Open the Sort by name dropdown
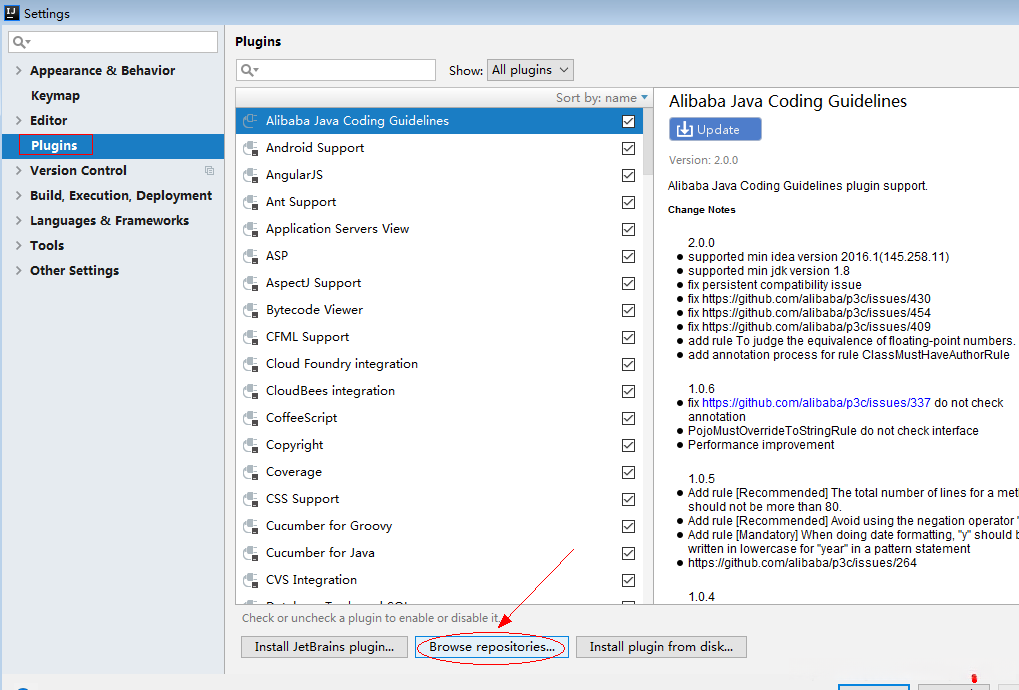Image resolution: width=1019 pixels, height=690 pixels. click(602, 97)
